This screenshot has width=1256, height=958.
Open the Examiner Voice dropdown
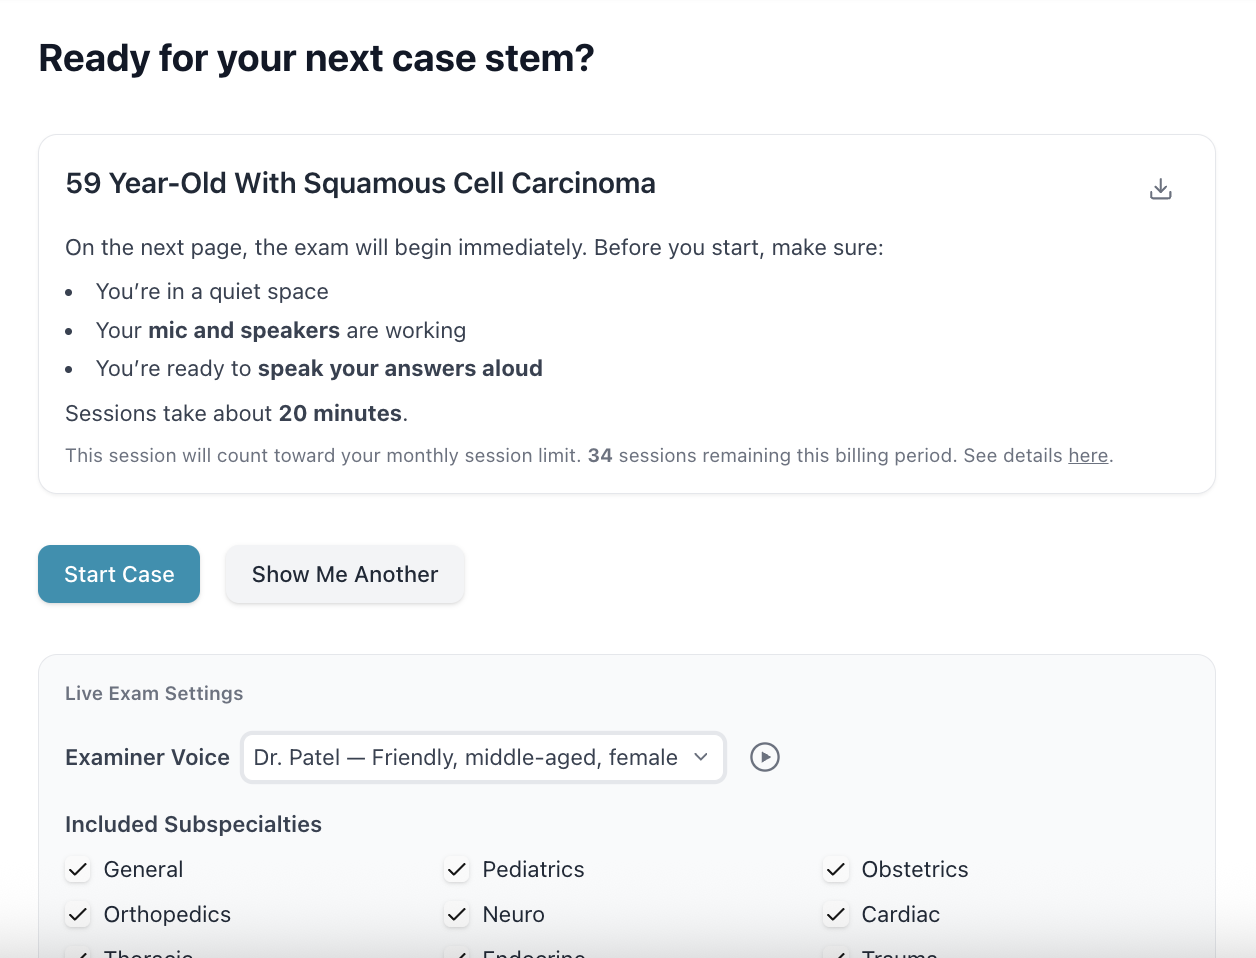tap(483, 758)
